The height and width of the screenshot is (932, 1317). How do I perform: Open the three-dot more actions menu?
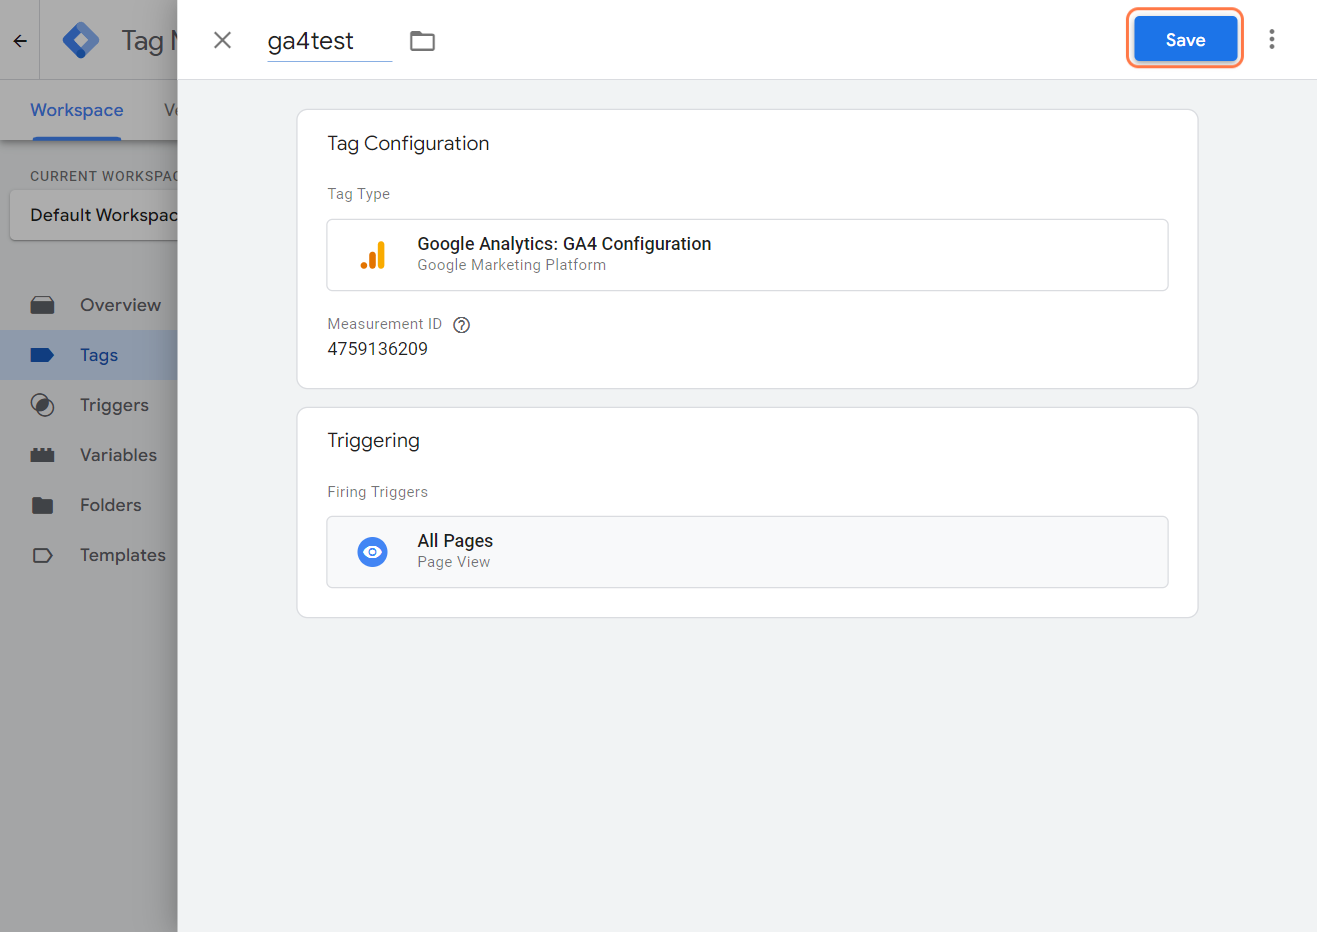coord(1271,39)
